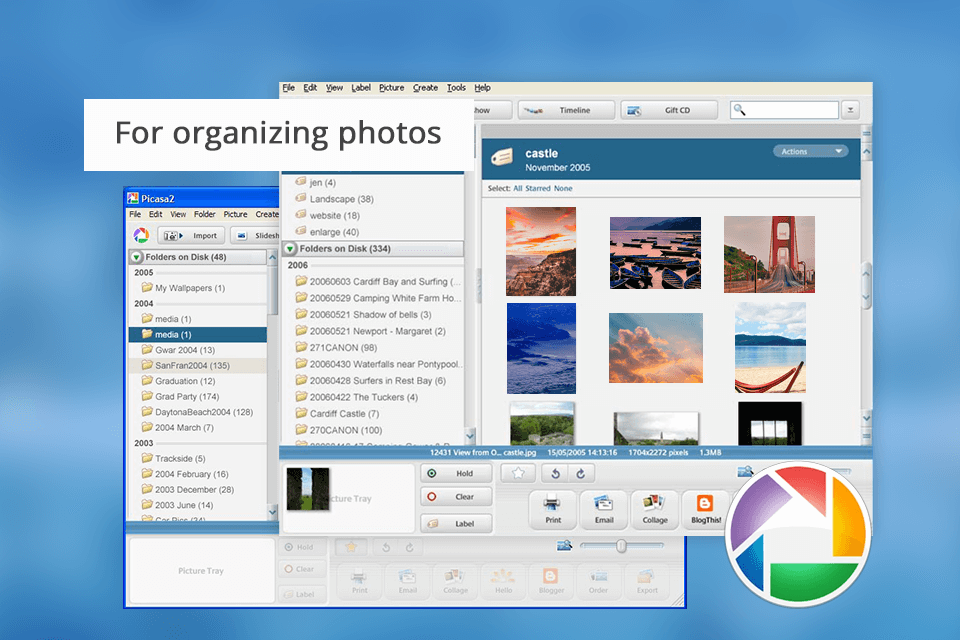960x640 pixels.
Task: Click the Clear button in front window
Action: click(456, 497)
